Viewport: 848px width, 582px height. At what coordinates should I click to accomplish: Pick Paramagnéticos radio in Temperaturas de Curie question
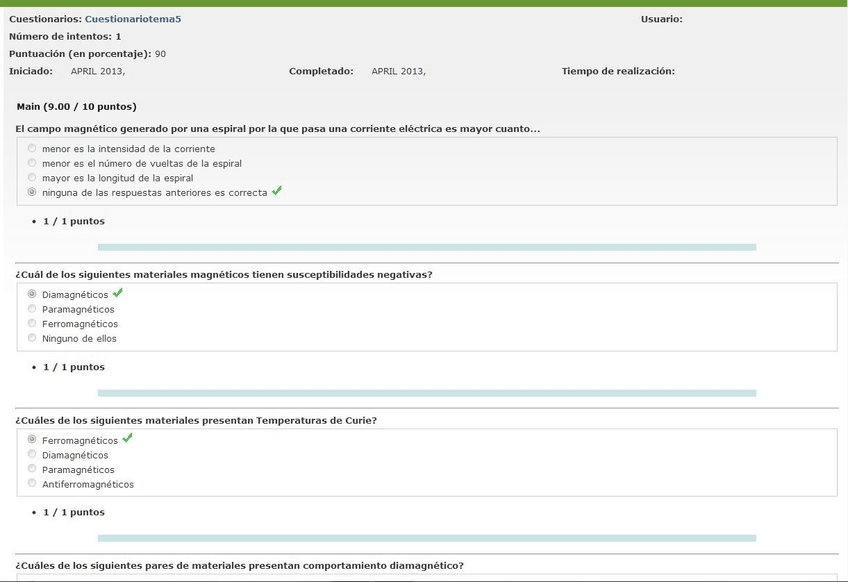[x=32, y=469]
